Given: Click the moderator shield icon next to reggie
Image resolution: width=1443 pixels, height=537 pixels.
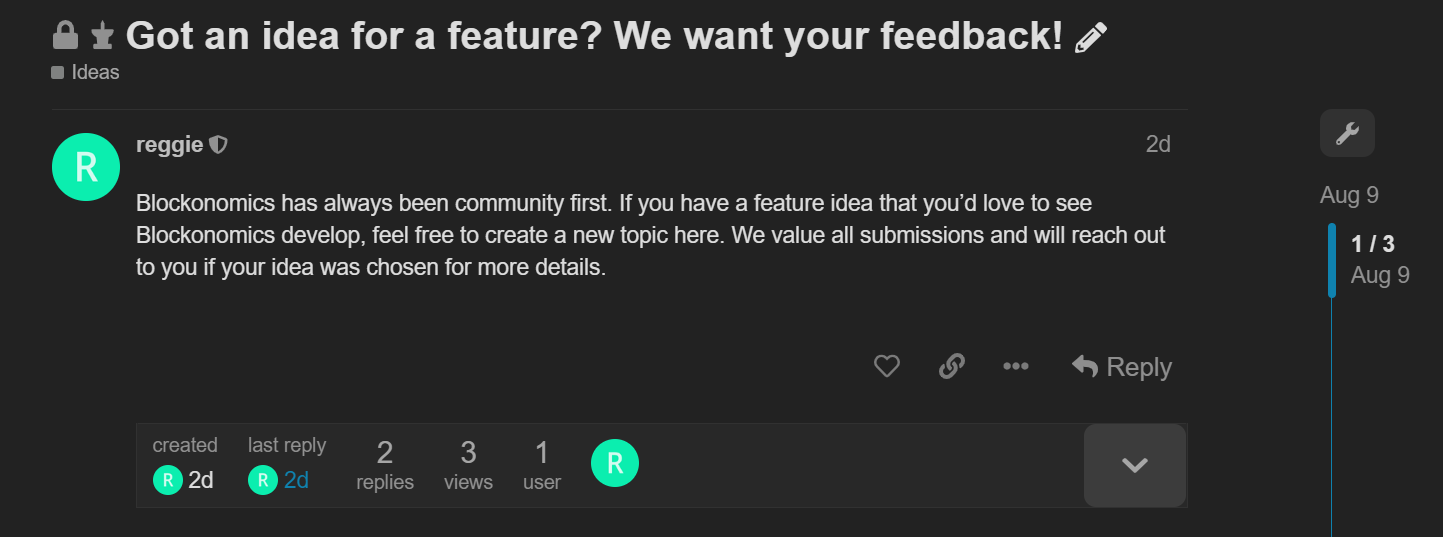Looking at the screenshot, I should coord(219,145).
